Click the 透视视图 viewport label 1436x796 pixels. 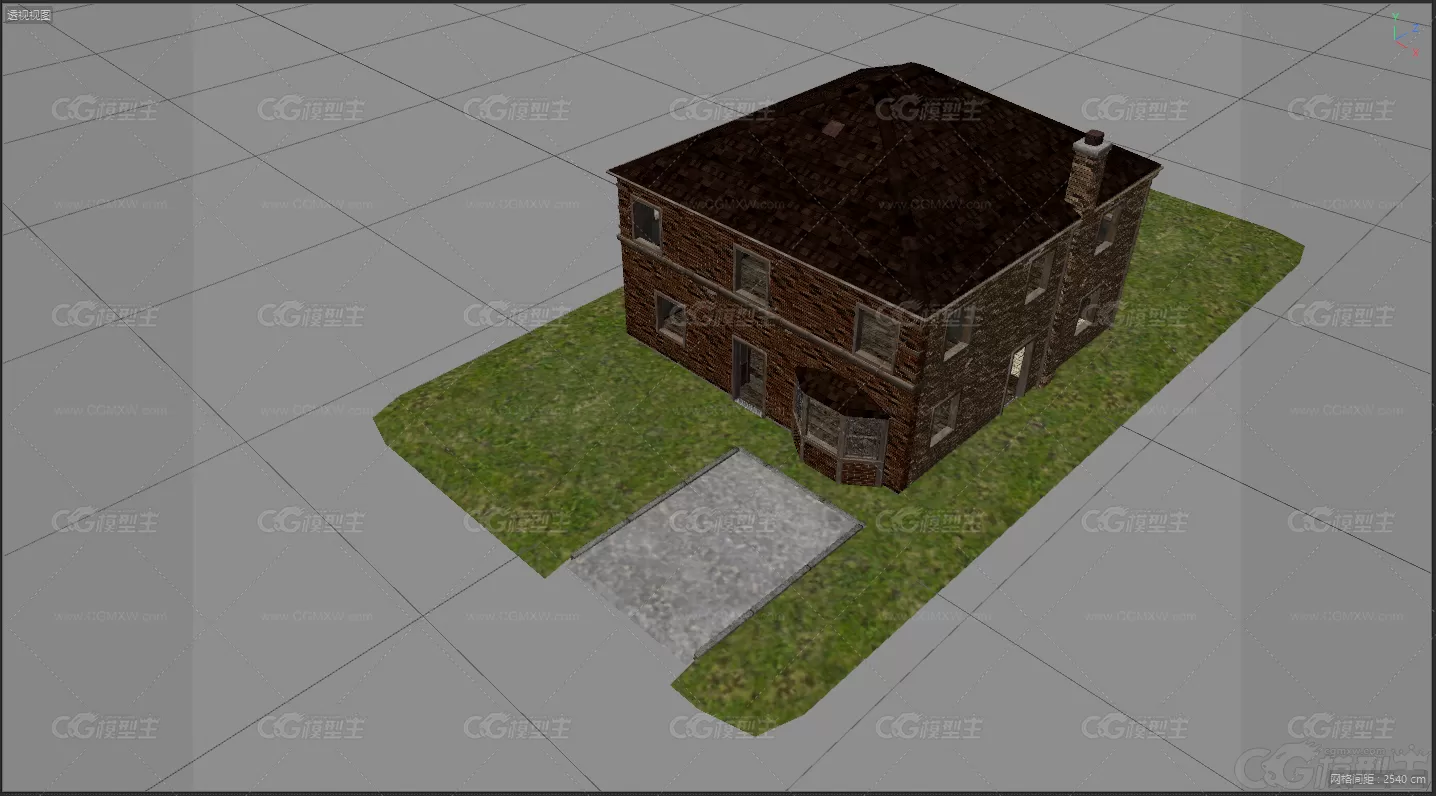(29, 15)
